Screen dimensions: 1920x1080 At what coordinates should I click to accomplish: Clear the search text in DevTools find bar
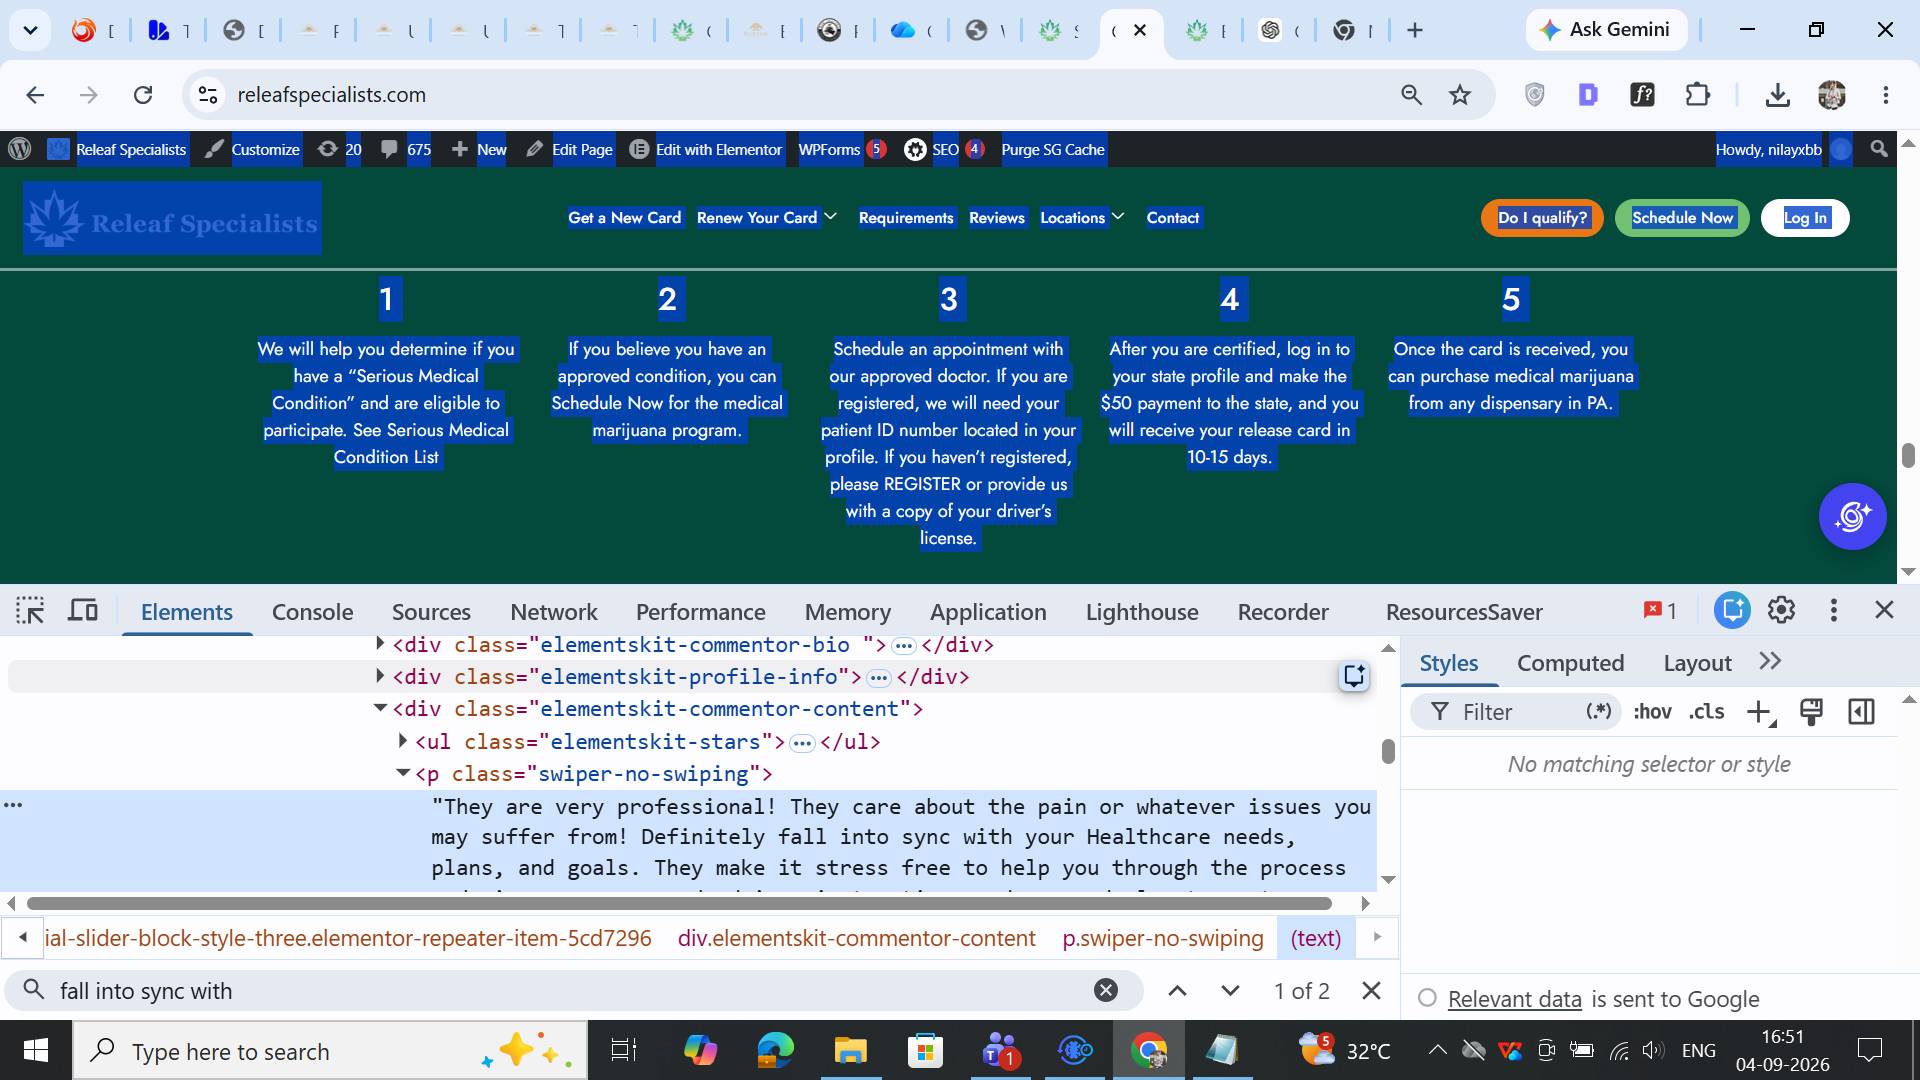(x=1105, y=990)
